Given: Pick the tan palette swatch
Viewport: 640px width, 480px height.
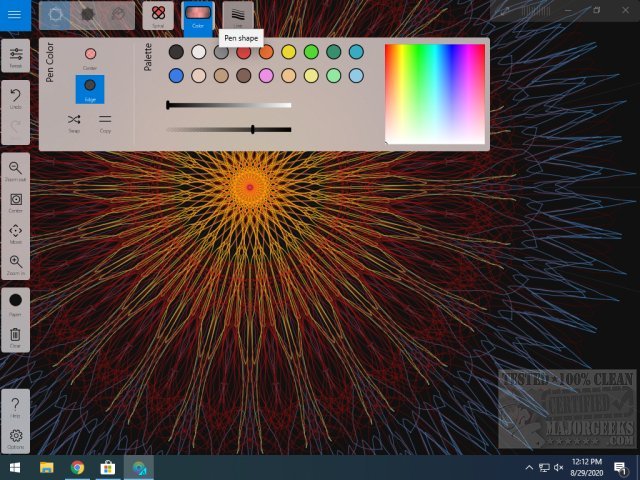Looking at the screenshot, I should [x=221, y=76].
